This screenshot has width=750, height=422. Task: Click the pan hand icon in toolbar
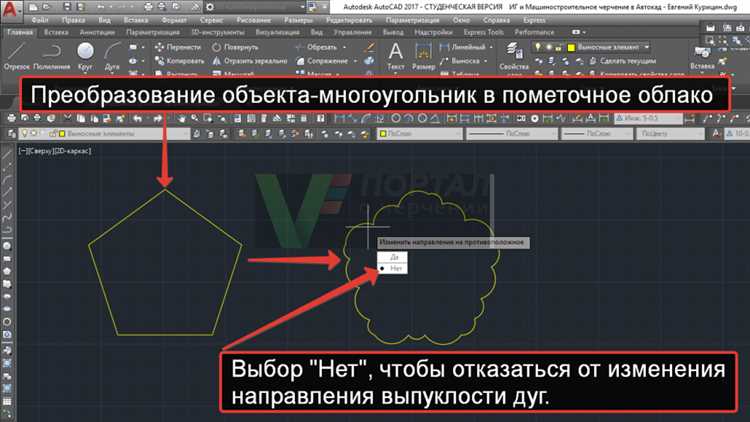(x=182, y=118)
